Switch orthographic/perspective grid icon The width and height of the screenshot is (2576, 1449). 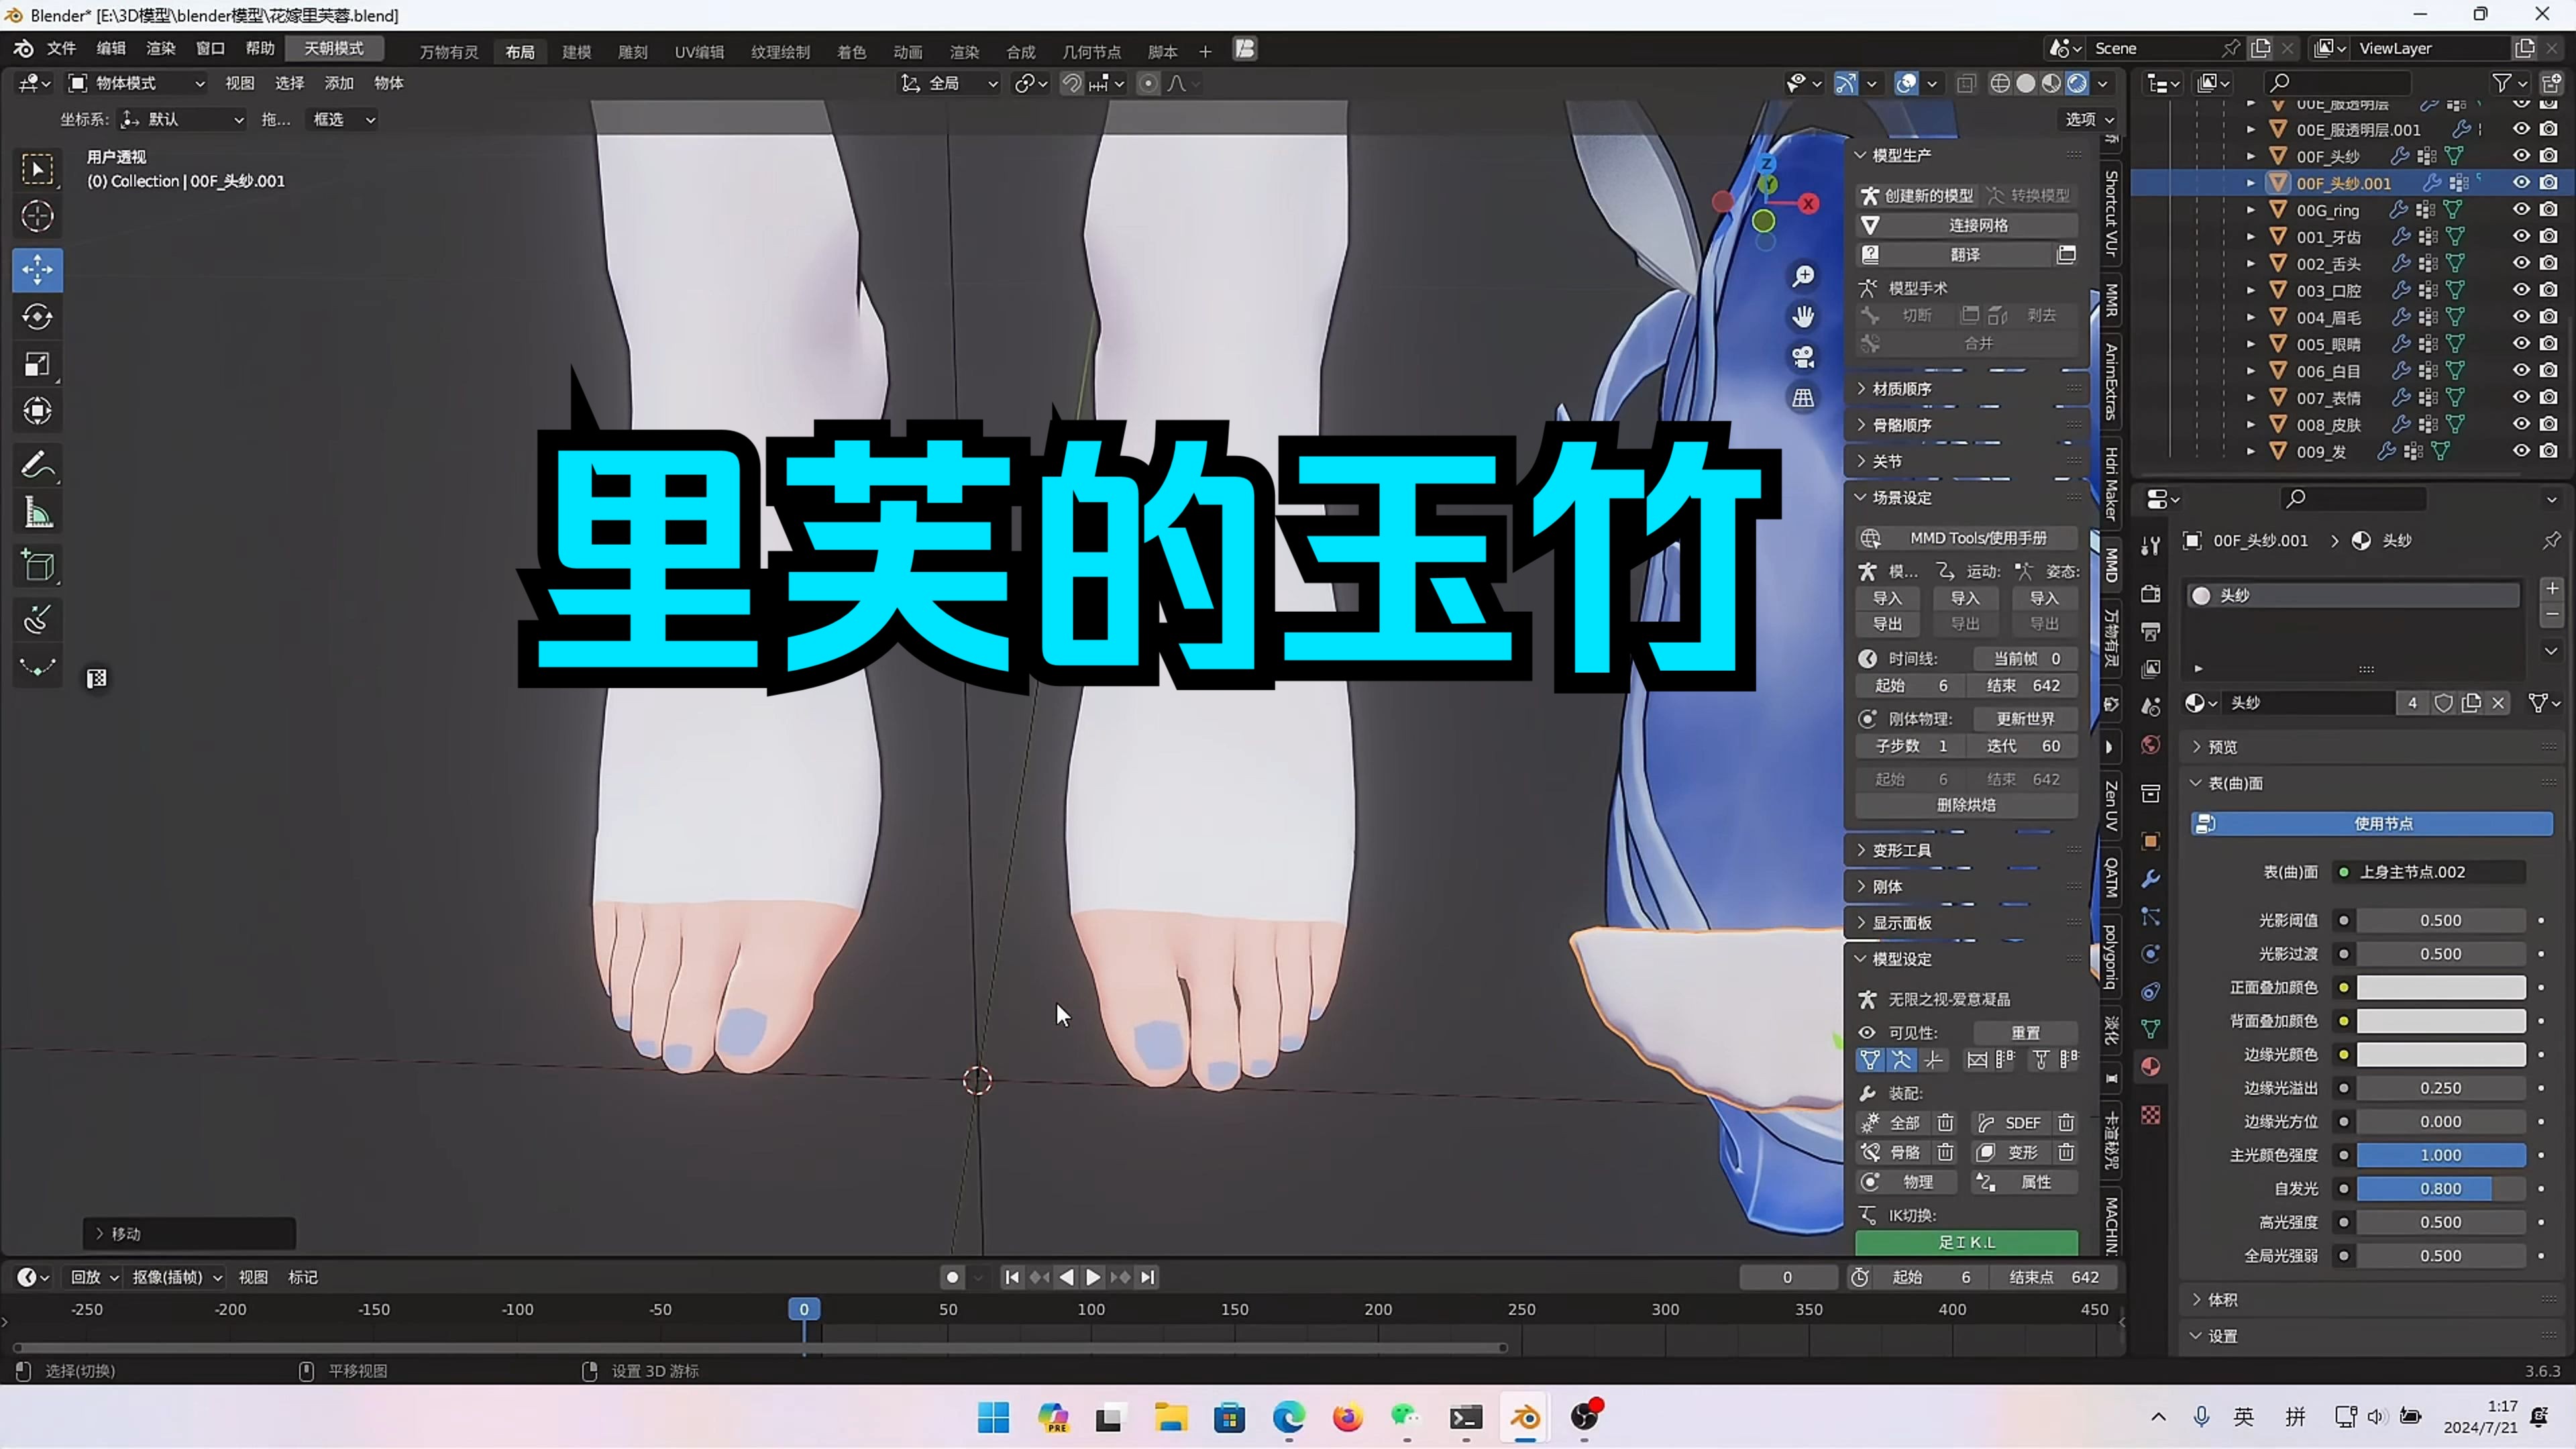click(1803, 398)
